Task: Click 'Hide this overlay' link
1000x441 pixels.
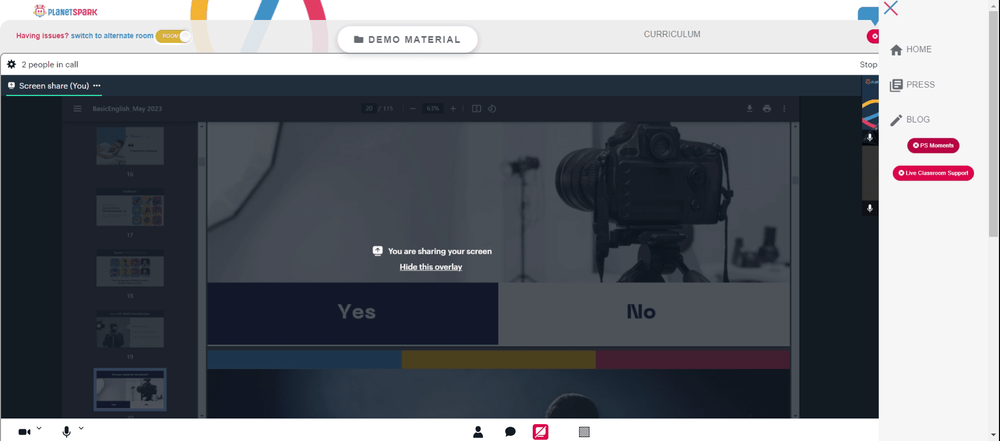Action: click(430, 267)
